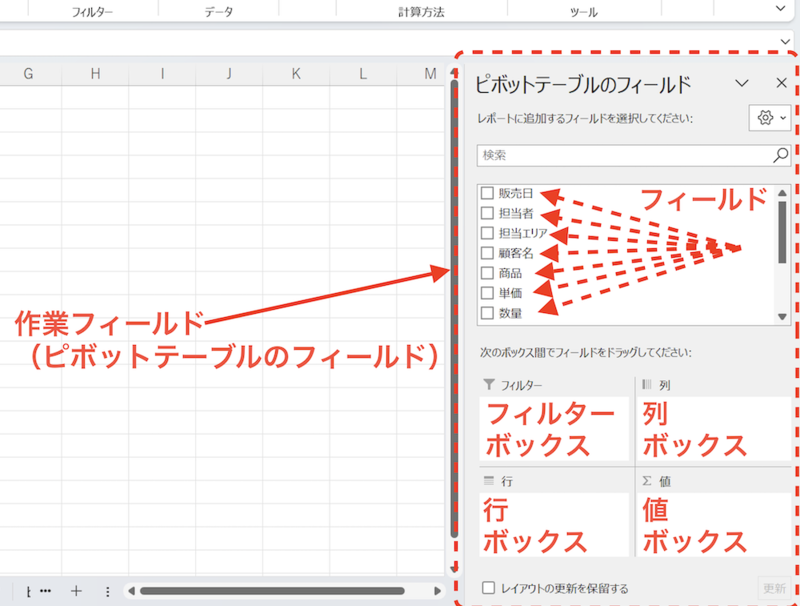Click the magnifier icon in the search box

(778, 156)
